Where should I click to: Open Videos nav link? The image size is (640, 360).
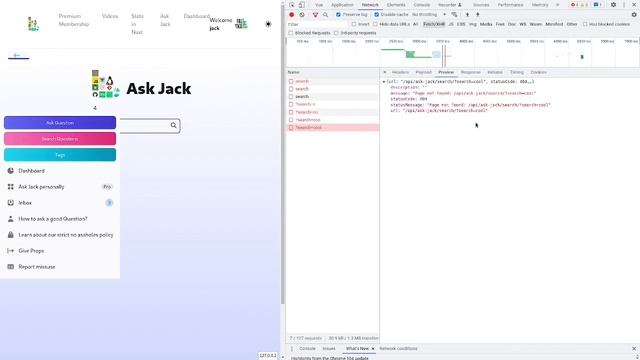pos(110,16)
